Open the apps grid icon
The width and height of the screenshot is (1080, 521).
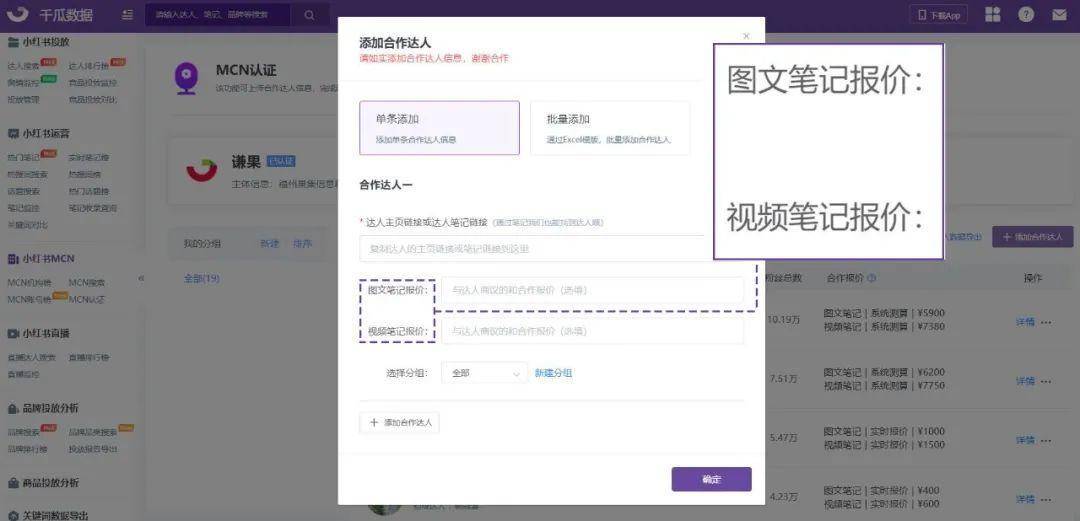tap(992, 15)
